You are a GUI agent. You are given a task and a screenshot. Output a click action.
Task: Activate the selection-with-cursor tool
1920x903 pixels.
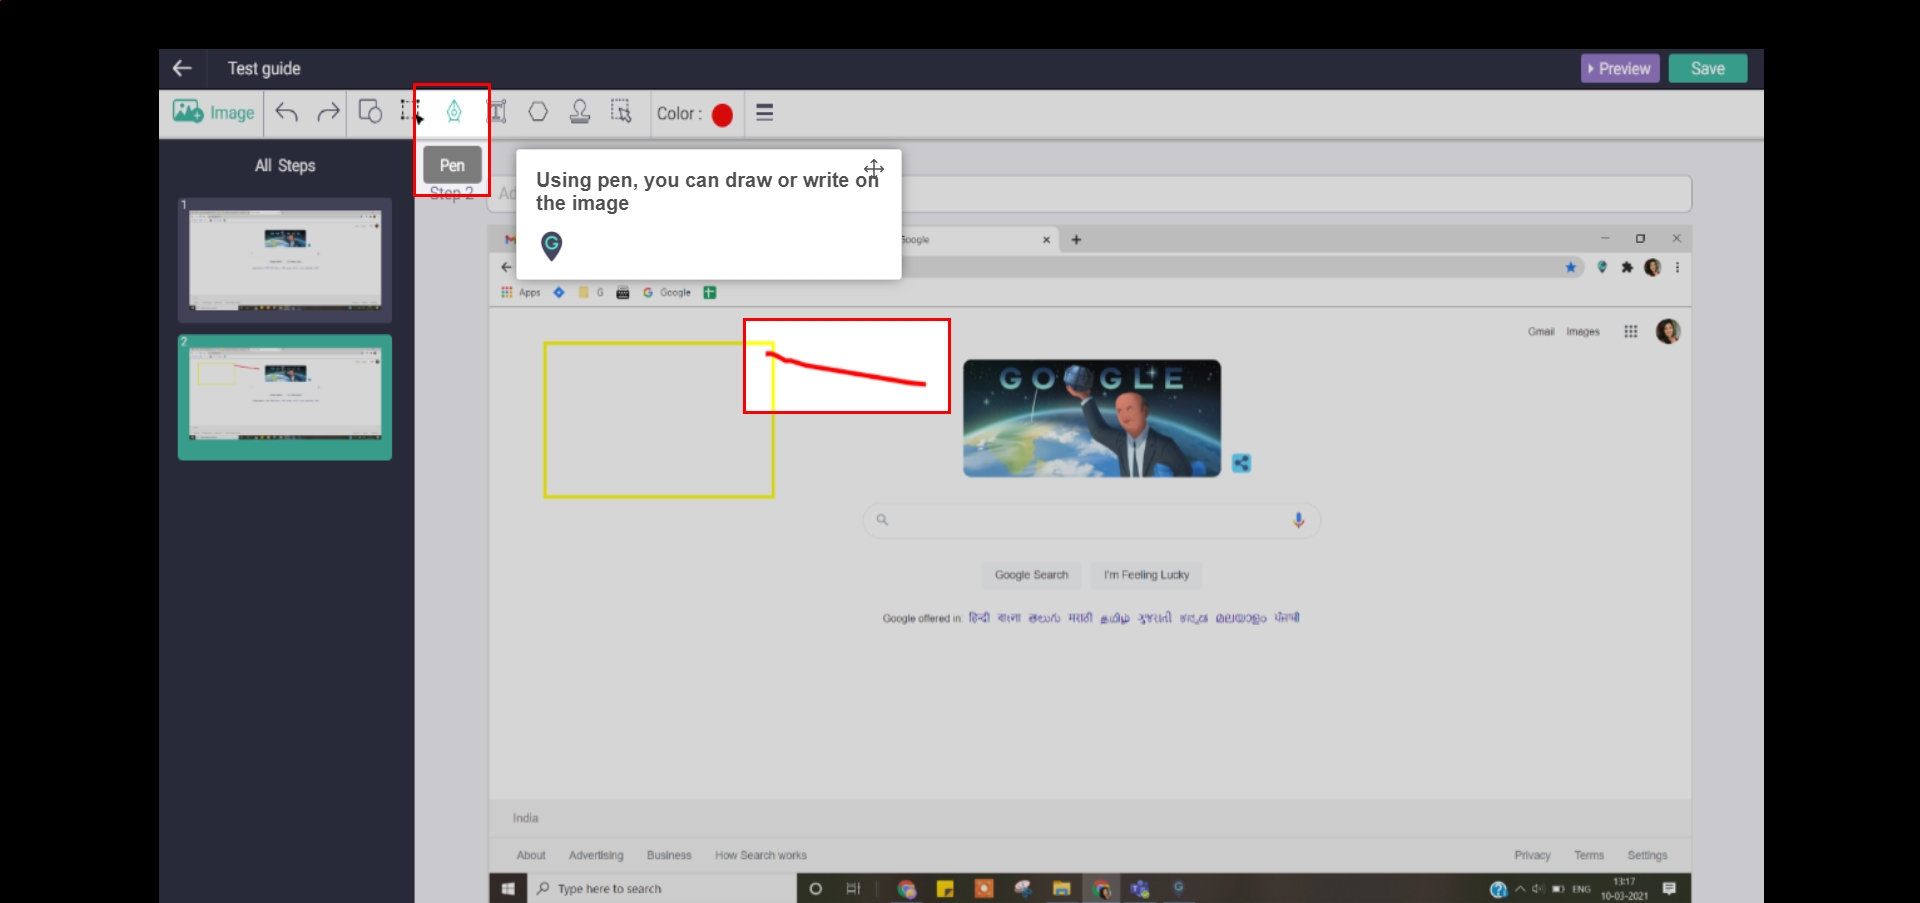[621, 112]
